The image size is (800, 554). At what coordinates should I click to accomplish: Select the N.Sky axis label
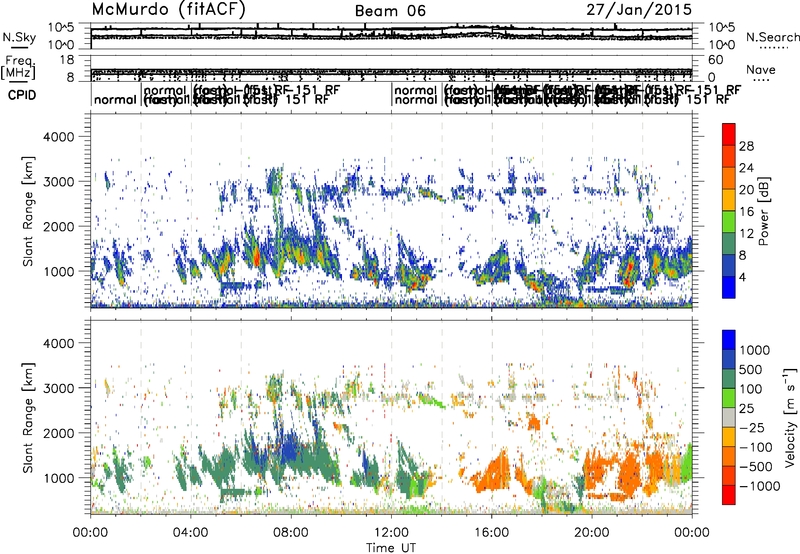[19, 37]
